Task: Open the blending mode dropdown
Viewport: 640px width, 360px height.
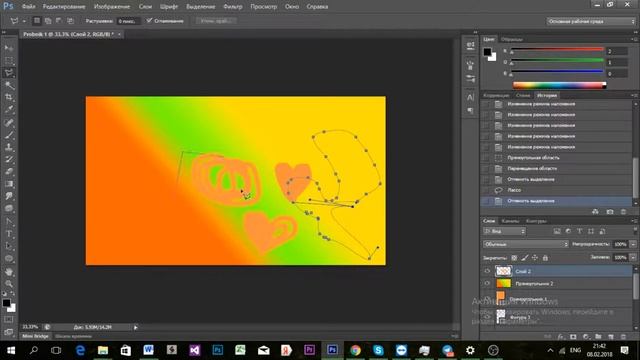Action: coord(526,244)
